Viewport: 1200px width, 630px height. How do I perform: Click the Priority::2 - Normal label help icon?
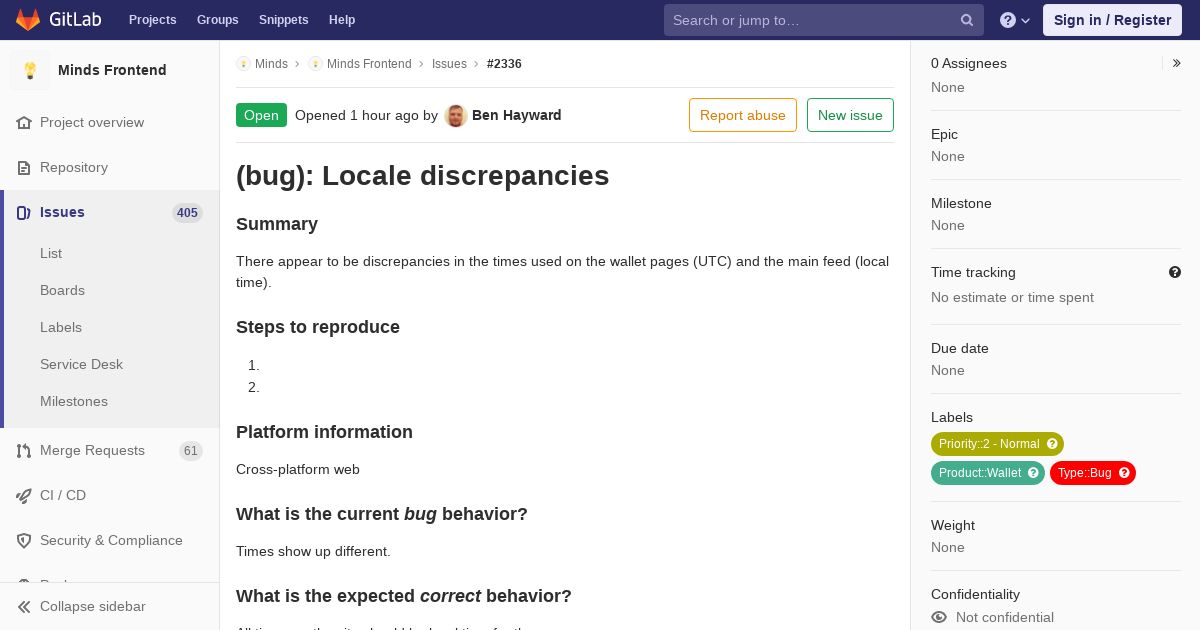1052,444
